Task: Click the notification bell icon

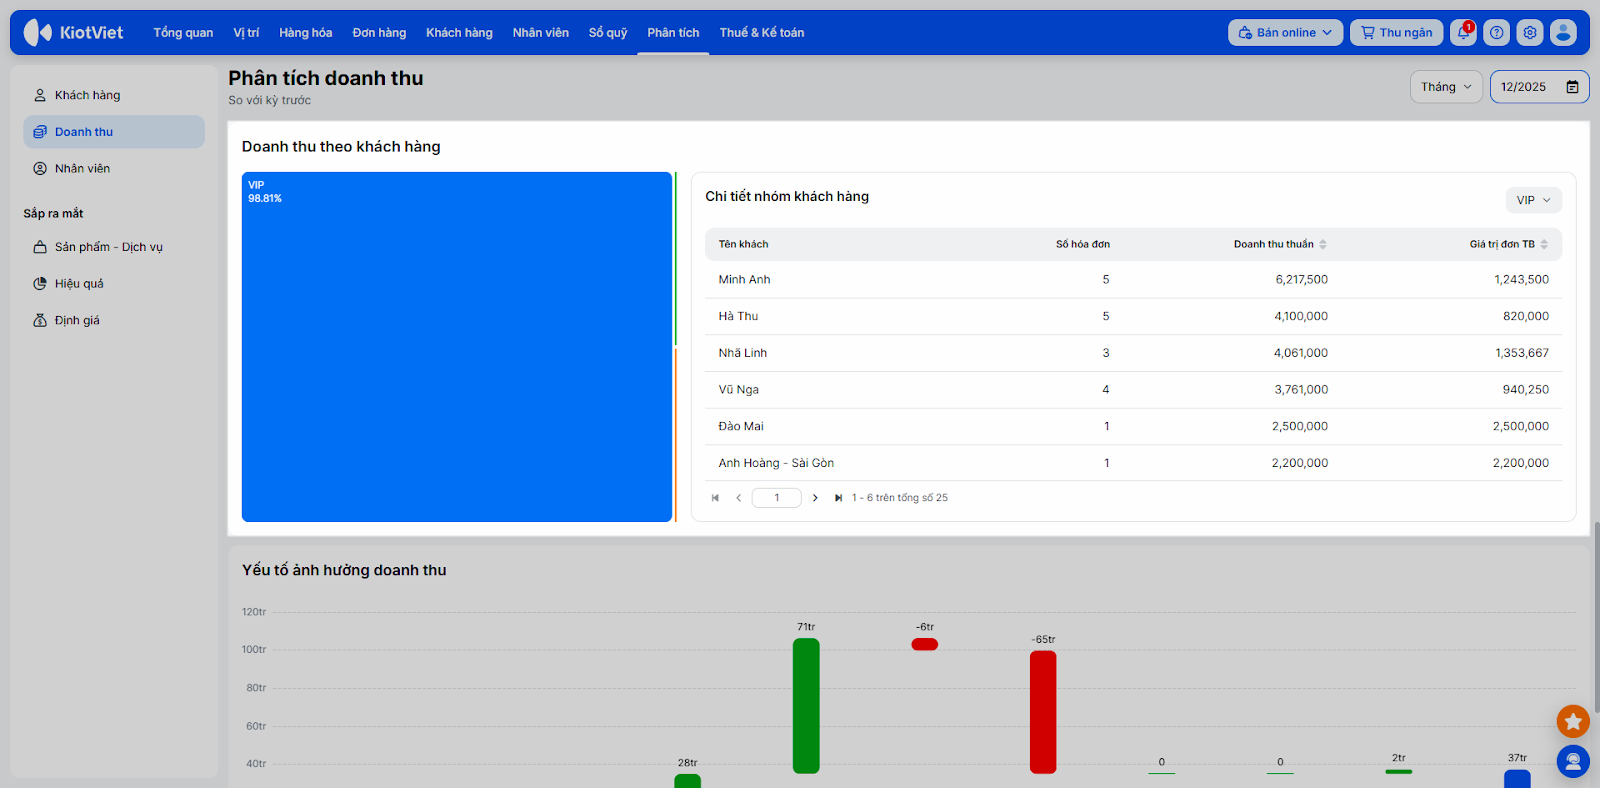Action: coord(1463,33)
